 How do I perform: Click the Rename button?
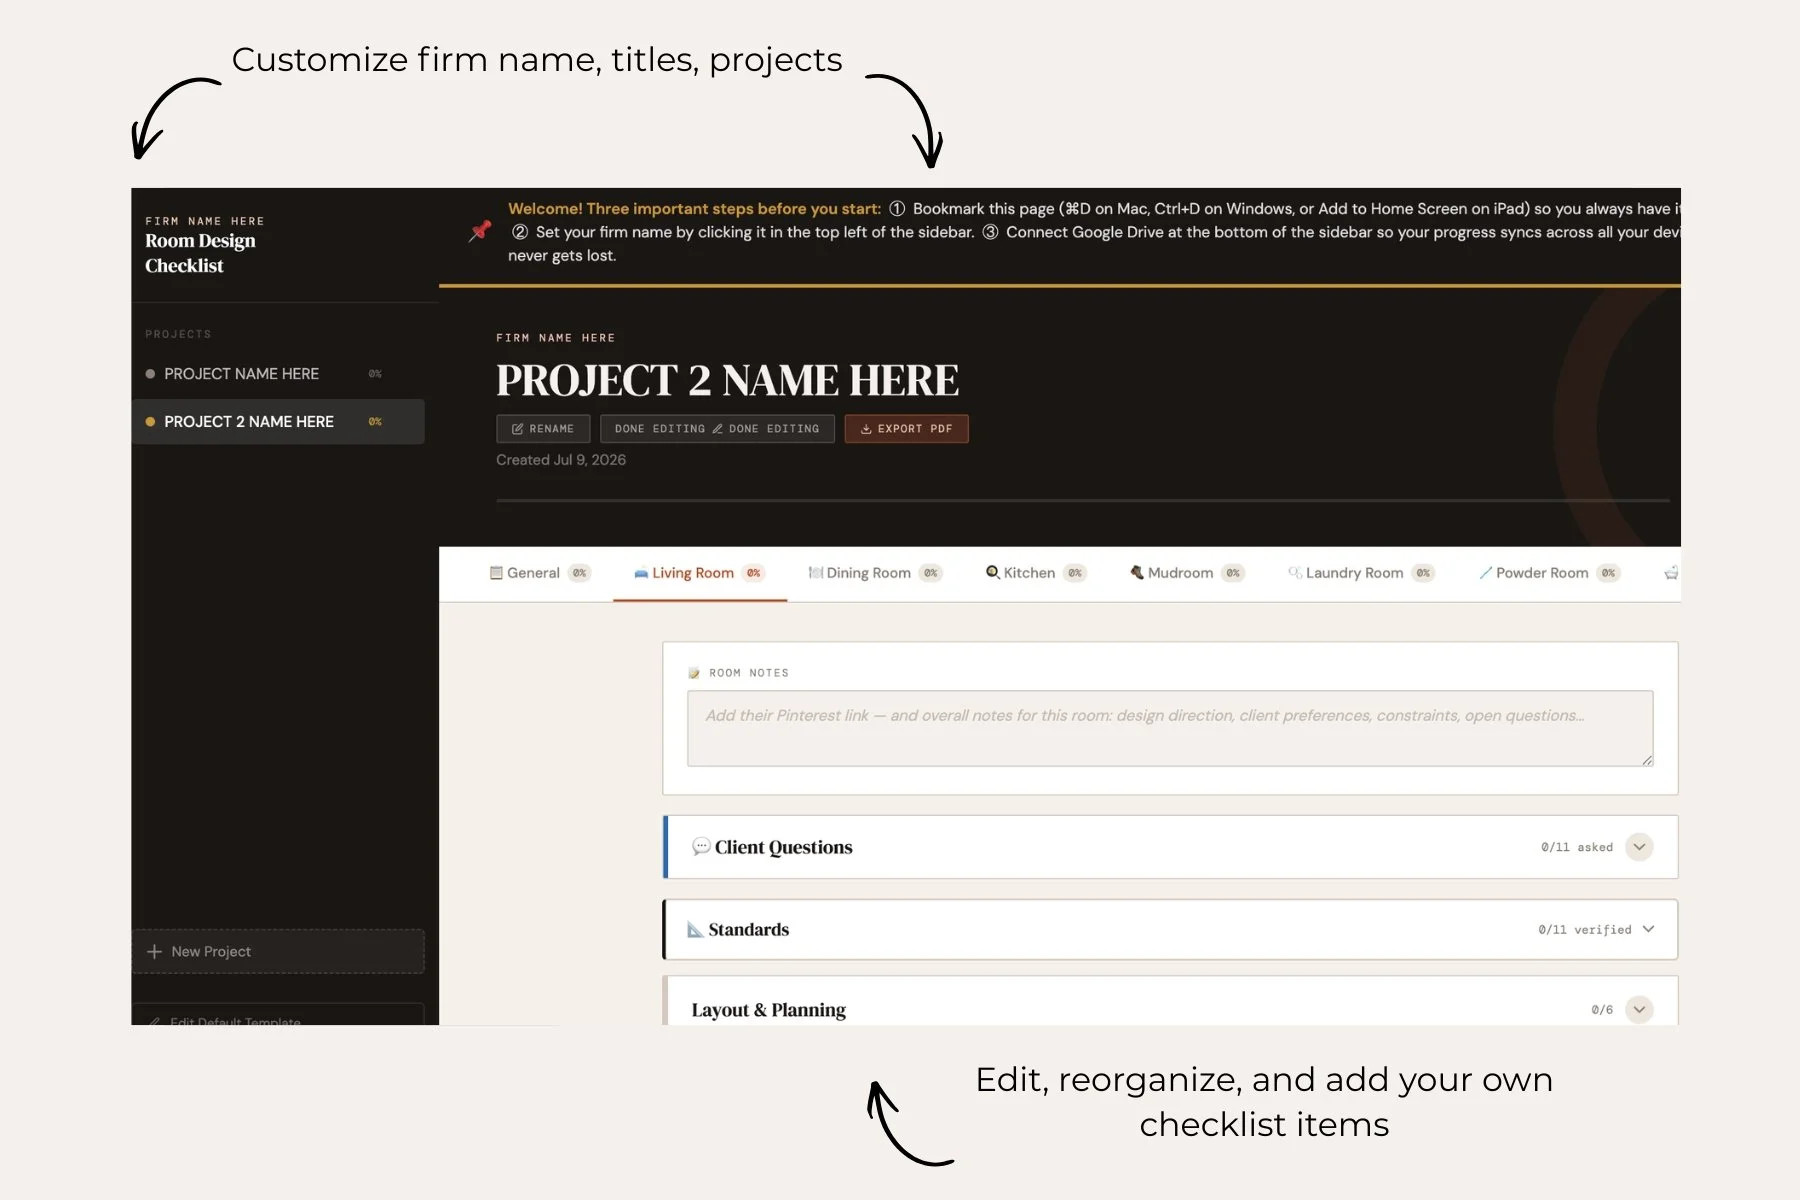click(543, 429)
